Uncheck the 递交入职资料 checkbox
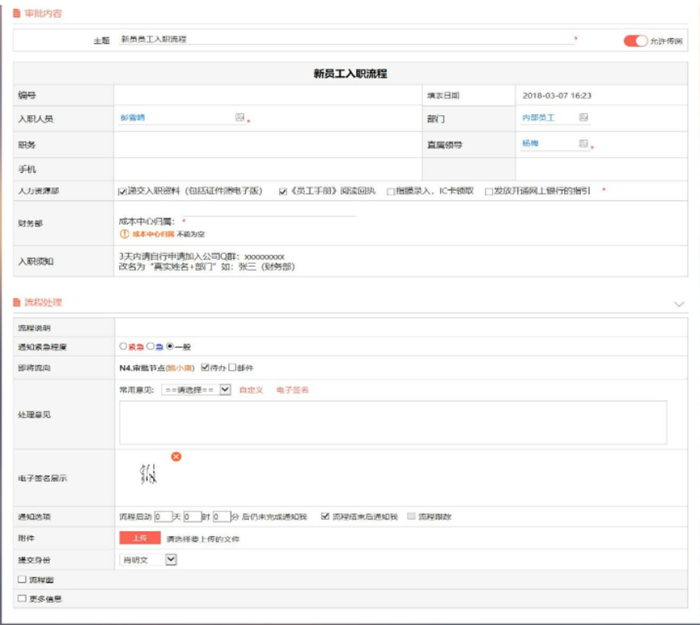The image size is (700, 625). pos(122,190)
